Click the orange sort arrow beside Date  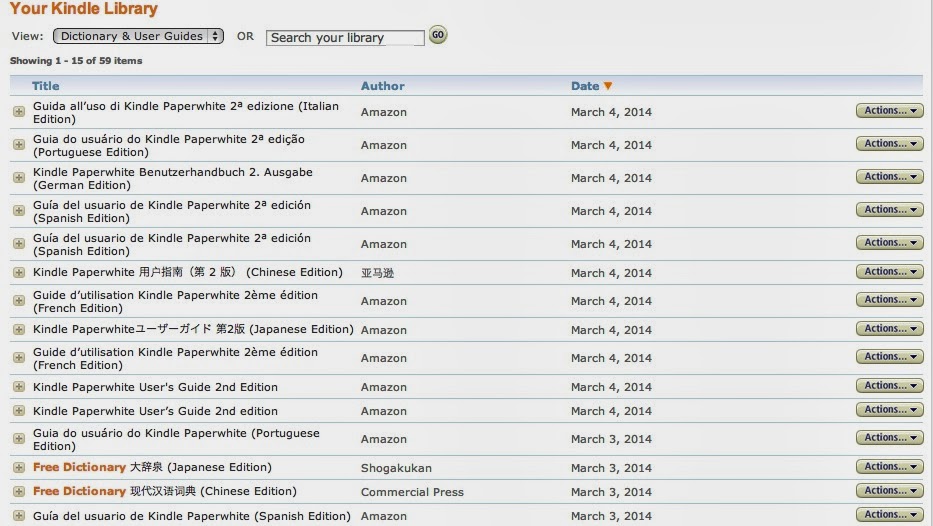click(x=608, y=86)
